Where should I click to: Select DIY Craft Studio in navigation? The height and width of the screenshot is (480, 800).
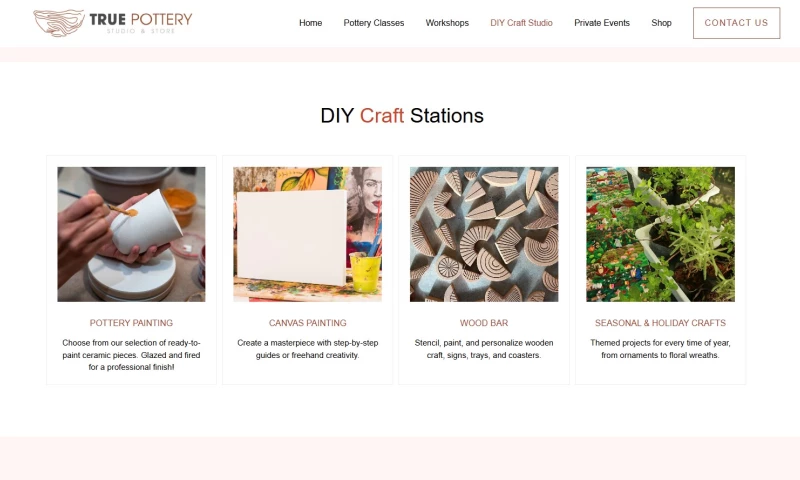[521, 23]
